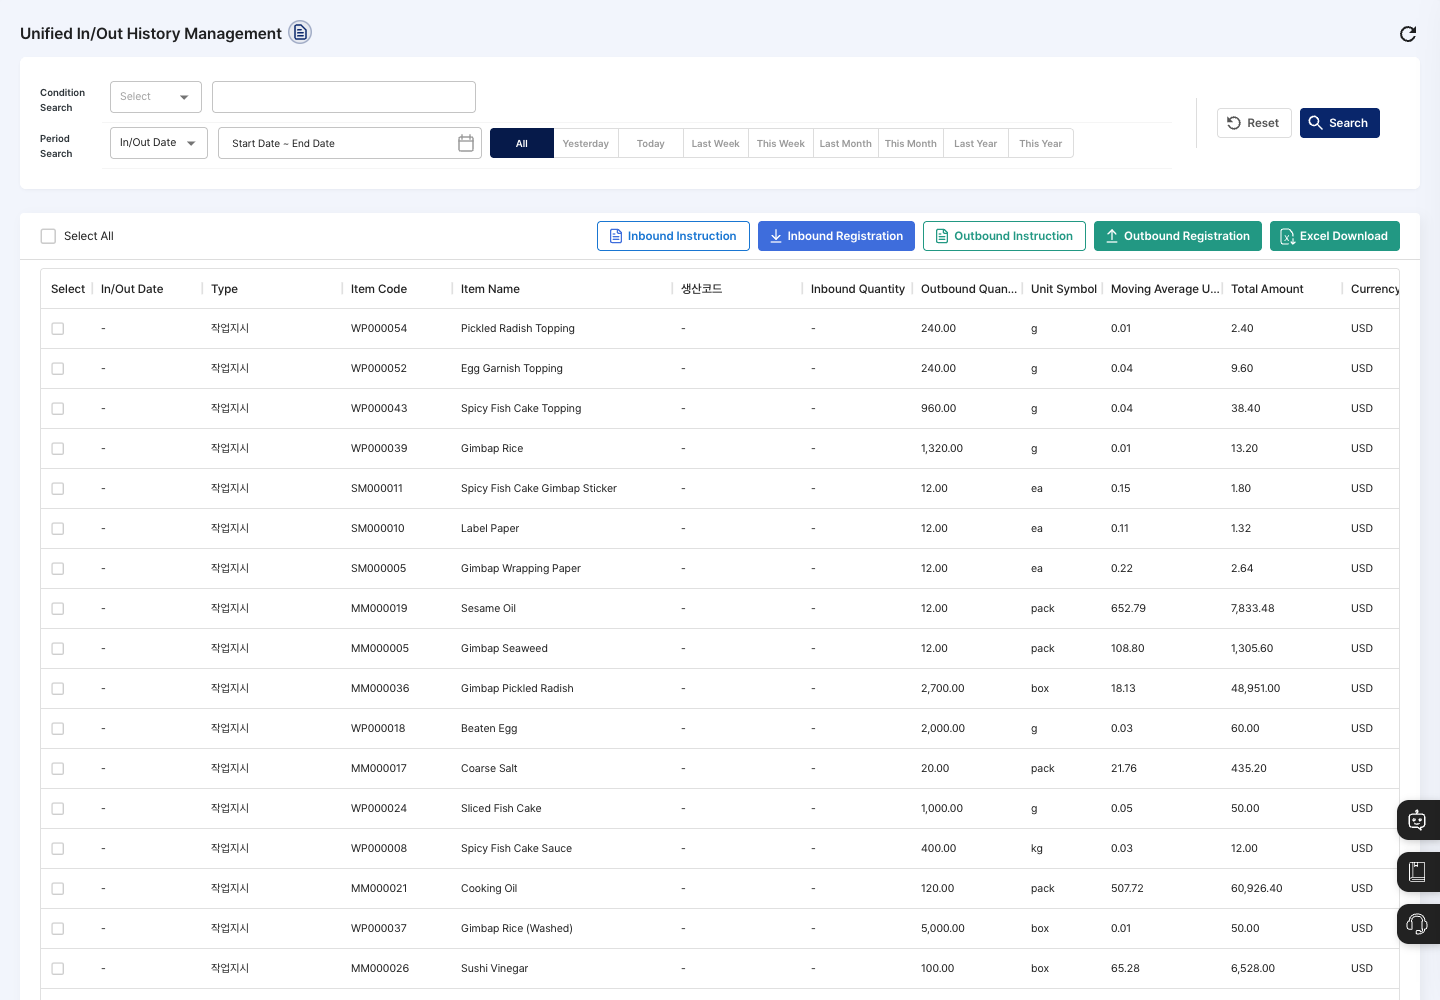Filter by This Month

[x=911, y=143]
